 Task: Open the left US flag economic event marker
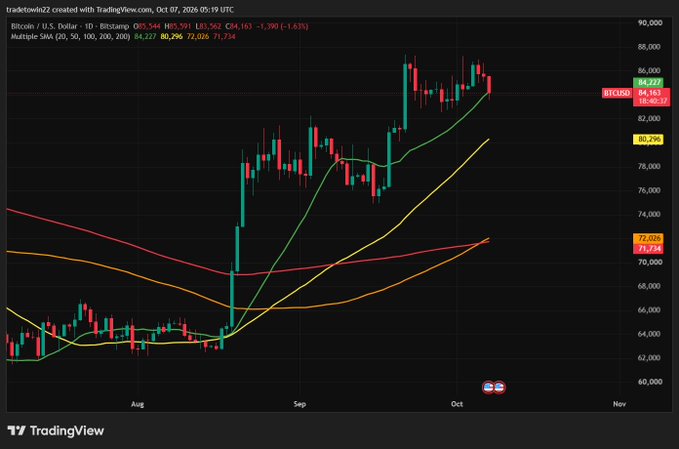(489, 387)
